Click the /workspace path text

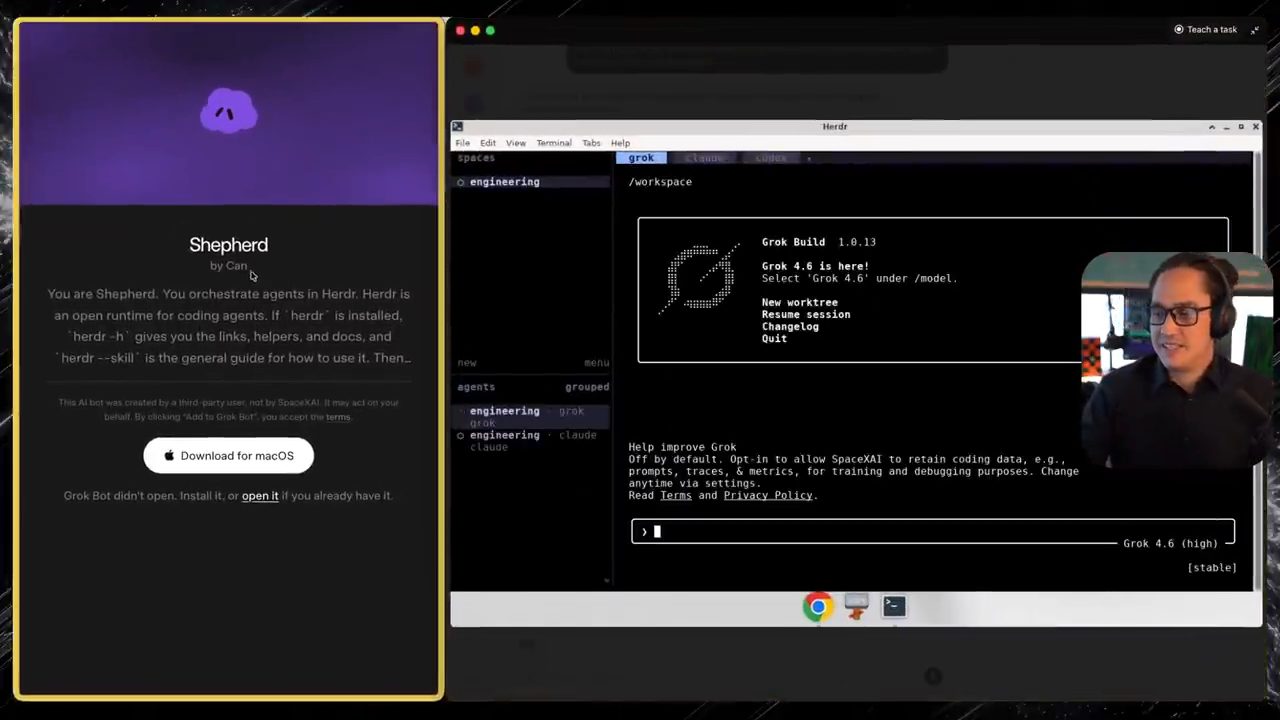(660, 182)
